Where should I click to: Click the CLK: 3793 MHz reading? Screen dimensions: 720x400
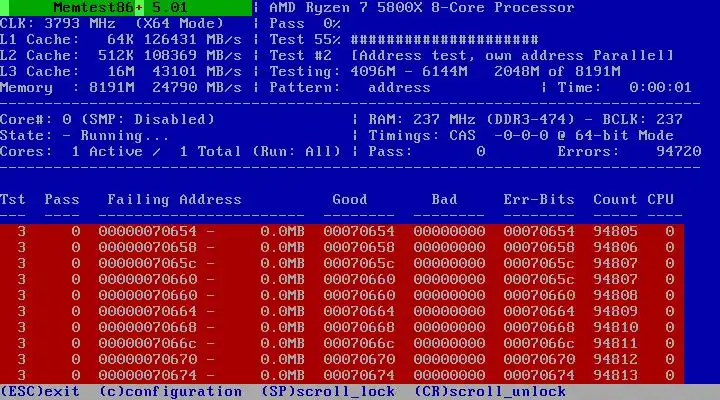[58, 23]
